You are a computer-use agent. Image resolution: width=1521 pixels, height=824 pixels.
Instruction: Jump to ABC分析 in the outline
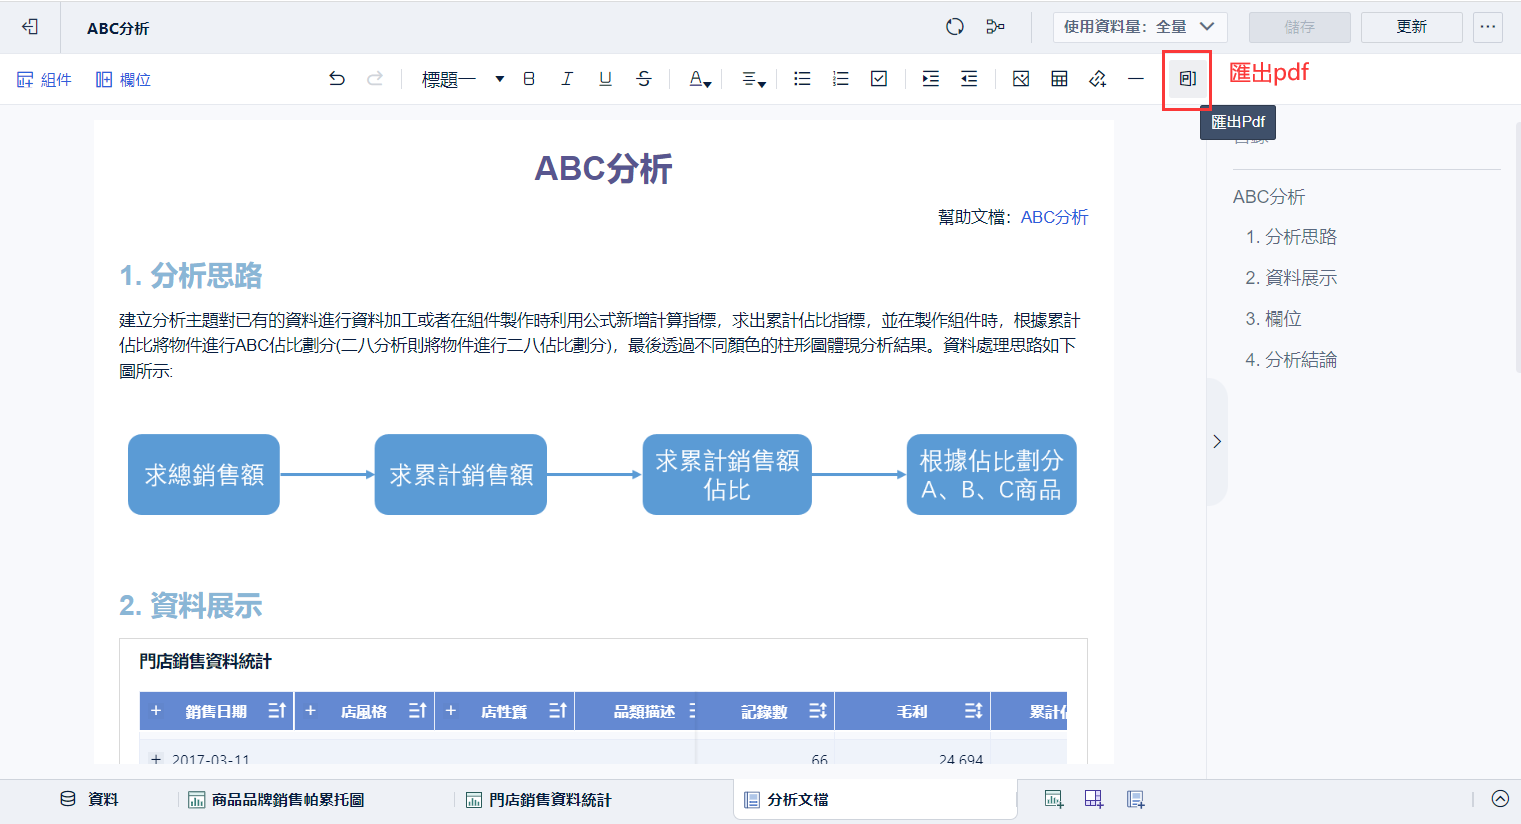[x=1269, y=197]
